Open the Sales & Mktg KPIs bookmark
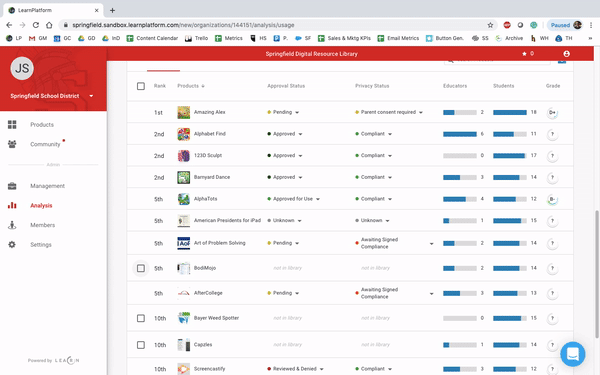This screenshot has width=600, height=375. (344, 38)
